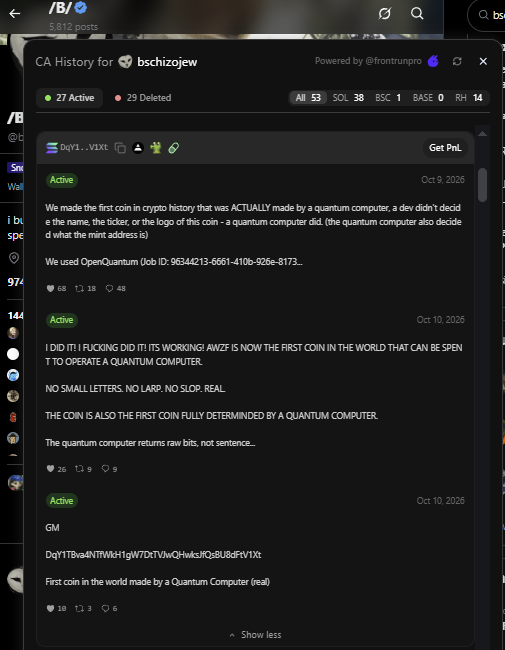Click the DqY1..V1Xt contract address
The width and height of the screenshot is (505, 650).
[x=84, y=147]
